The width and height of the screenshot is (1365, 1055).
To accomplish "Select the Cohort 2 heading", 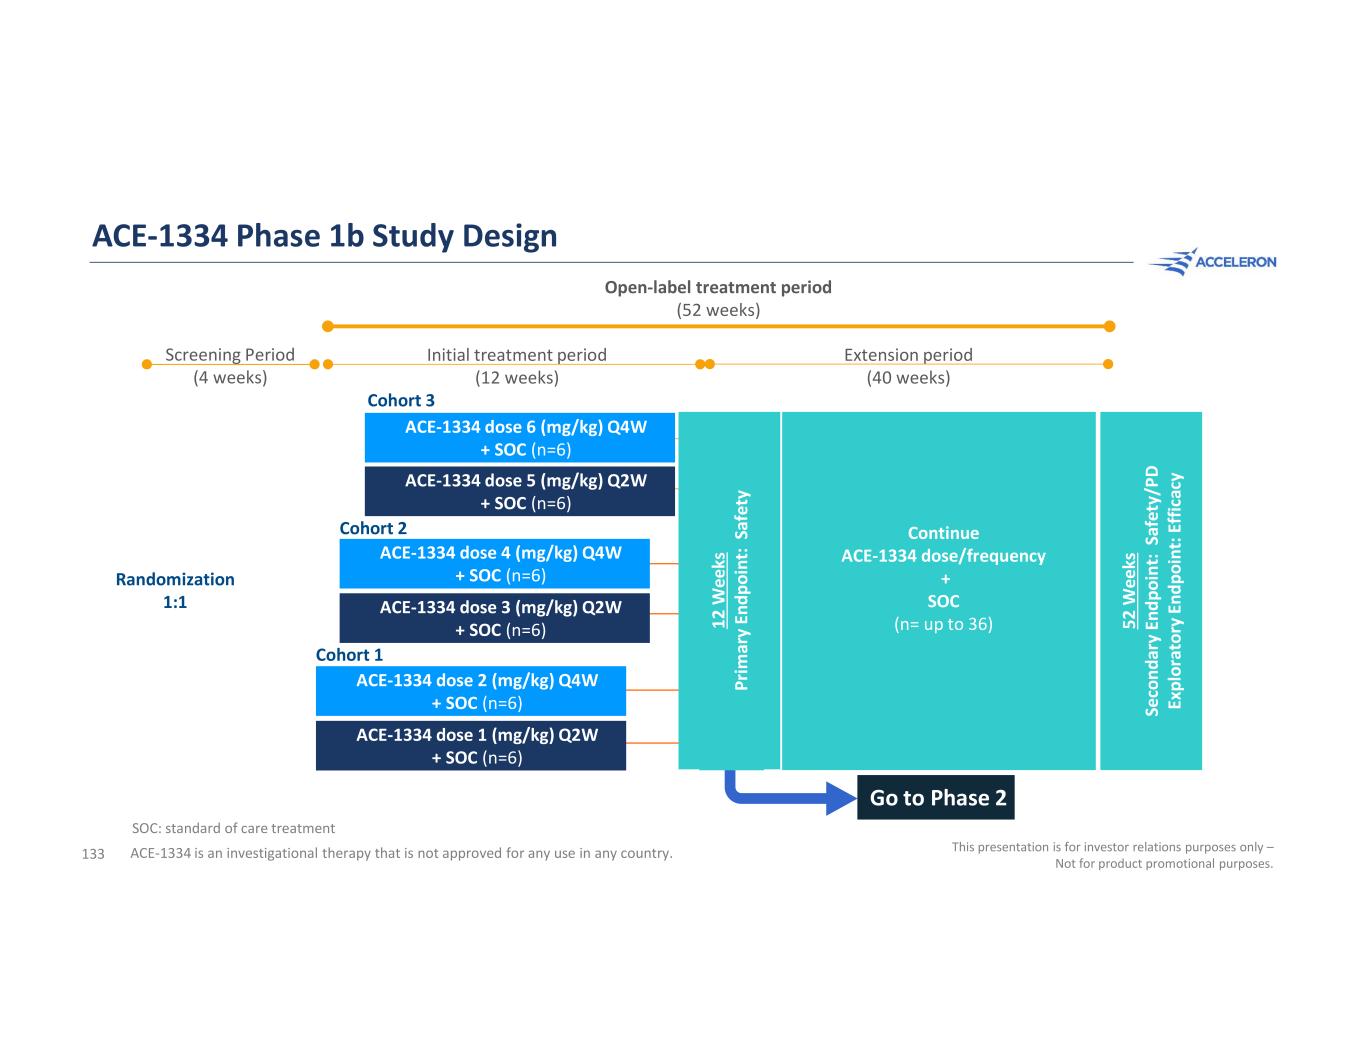I will click(x=372, y=528).
